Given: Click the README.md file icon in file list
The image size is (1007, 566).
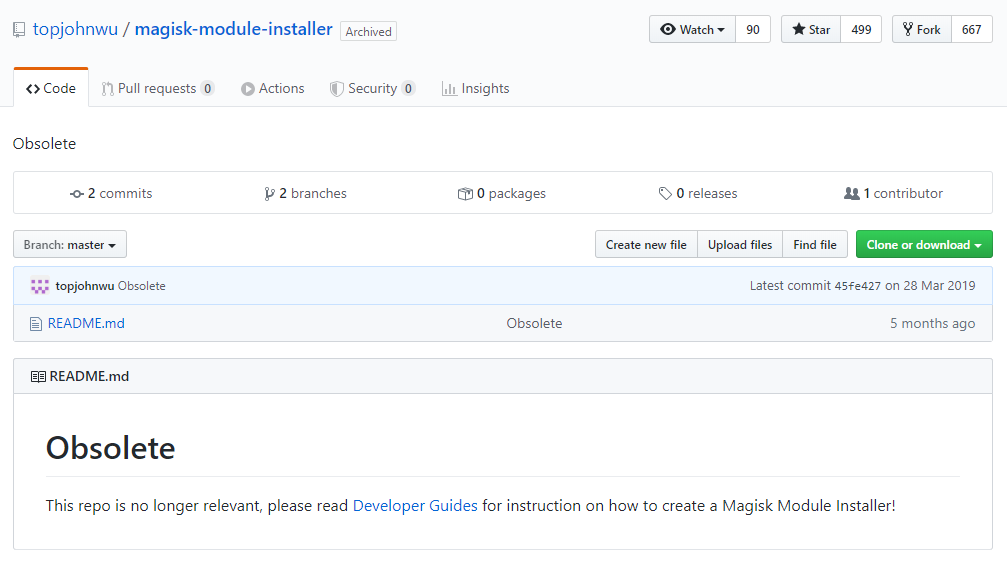Looking at the screenshot, I should [x=36, y=324].
